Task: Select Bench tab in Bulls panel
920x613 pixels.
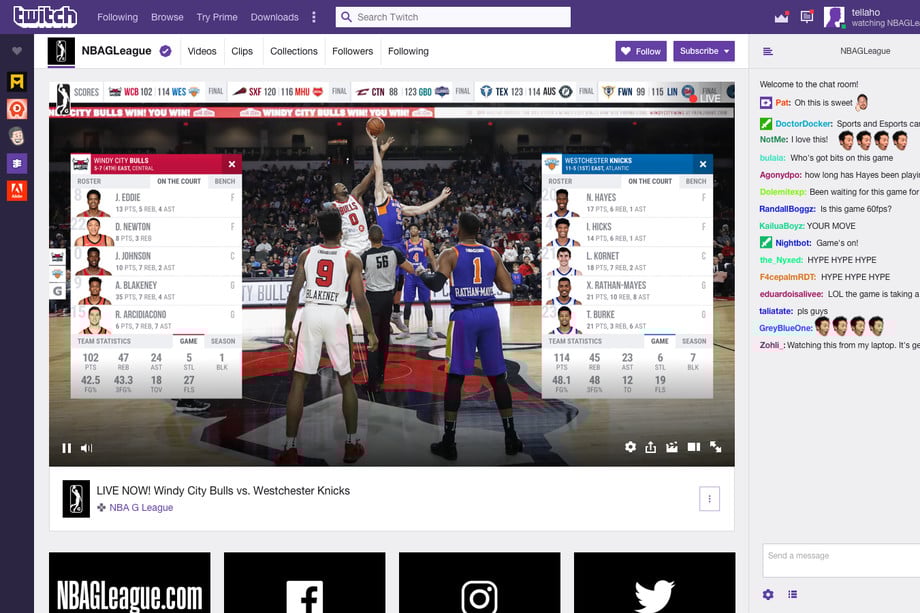Action: [225, 181]
